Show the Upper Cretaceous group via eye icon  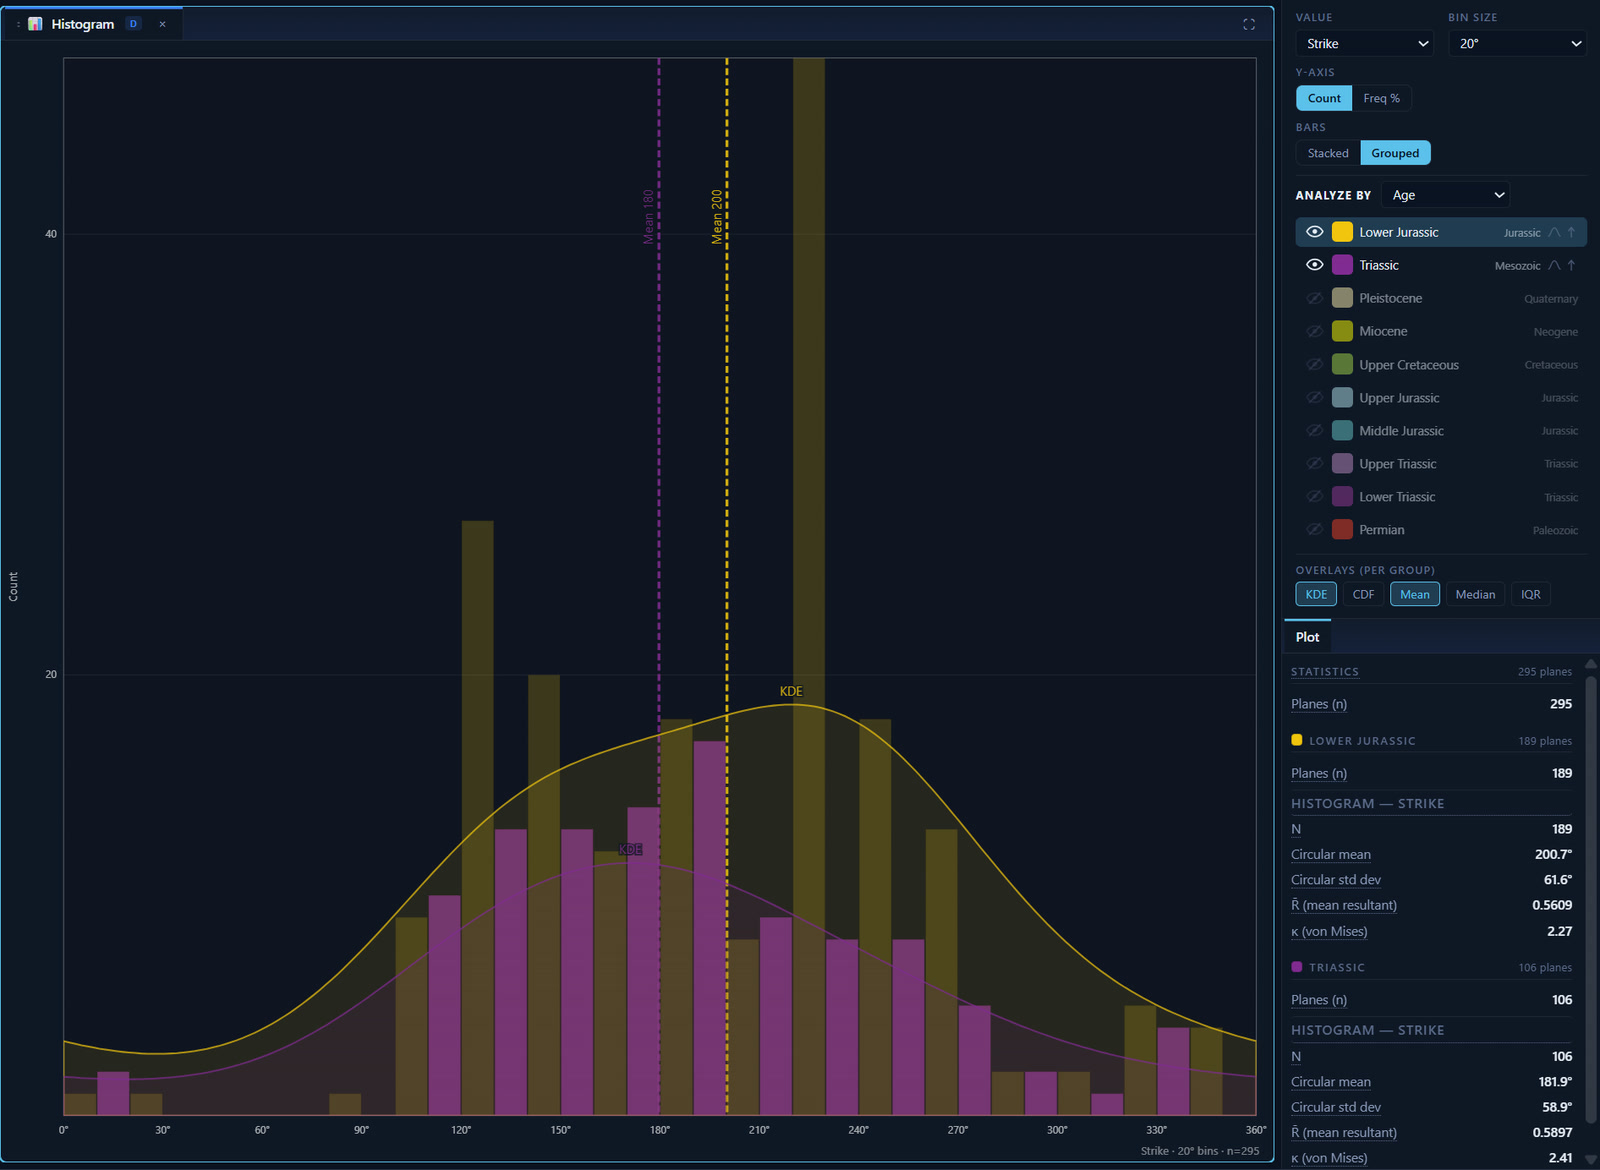1315,364
